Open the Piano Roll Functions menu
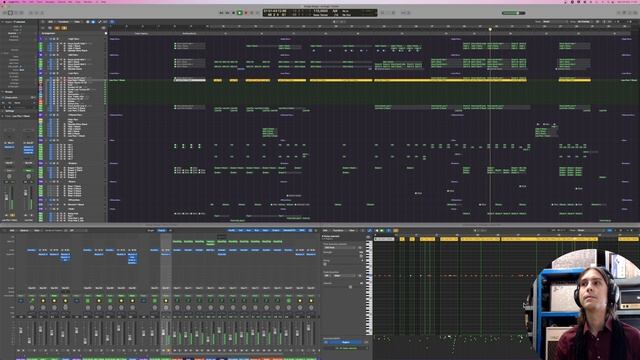This screenshot has width=640, height=360. (338, 231)
